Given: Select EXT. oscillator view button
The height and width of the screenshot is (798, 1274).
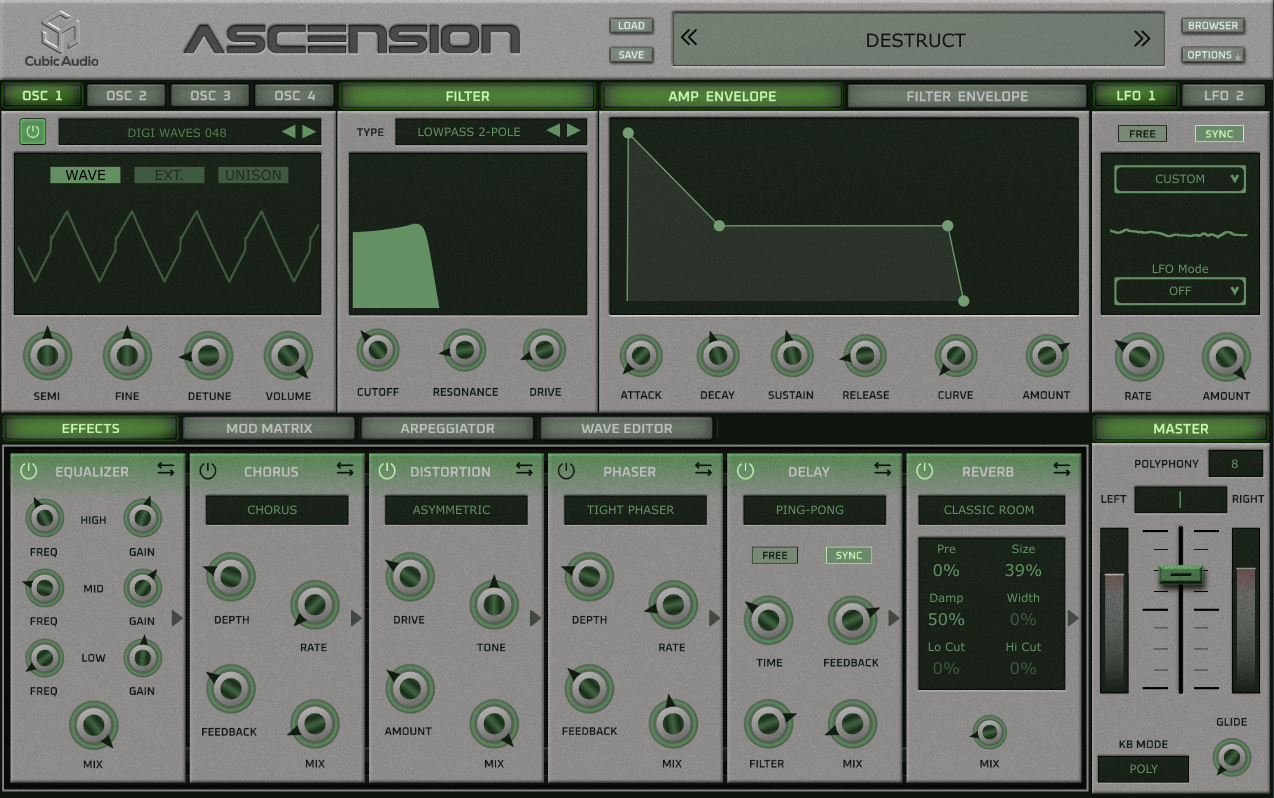Looking at the screenshot, I should 169,175.
